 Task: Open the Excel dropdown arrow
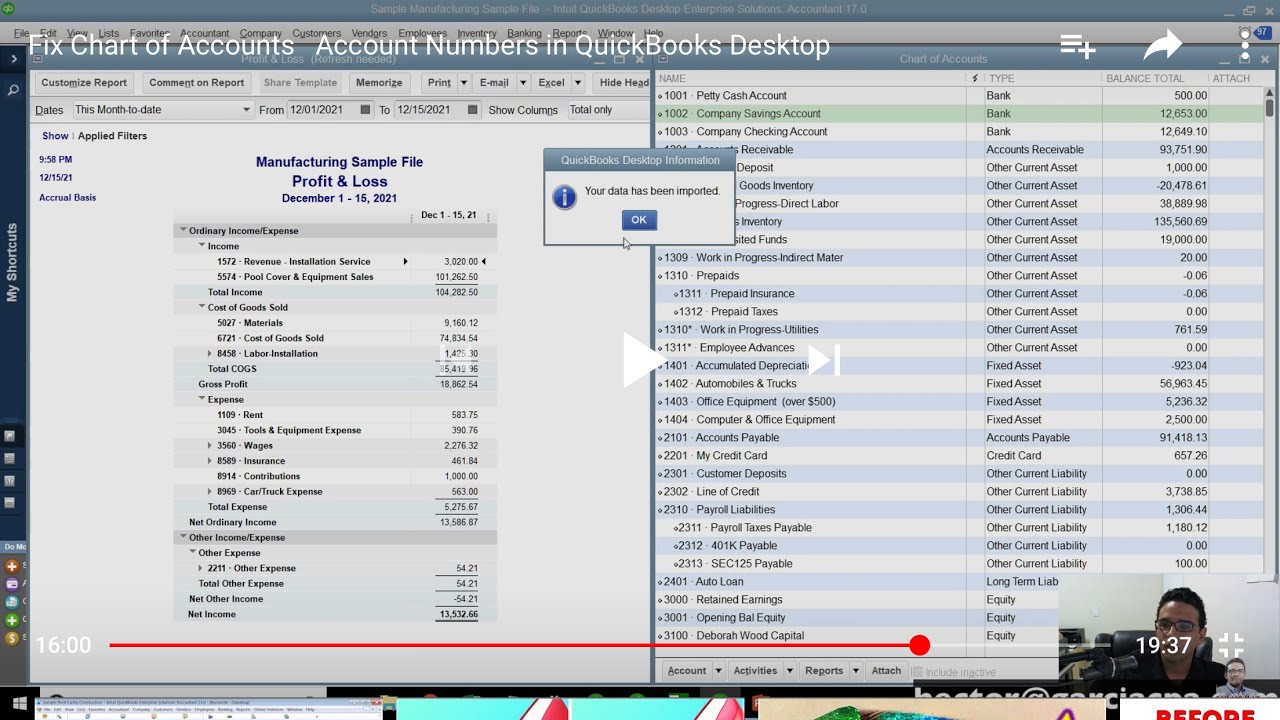coord(578,83)
